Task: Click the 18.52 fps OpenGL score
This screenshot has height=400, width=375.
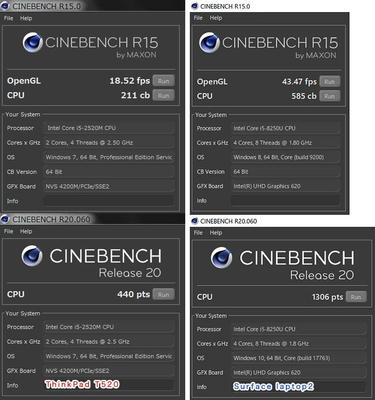Action: coord(130,81)
